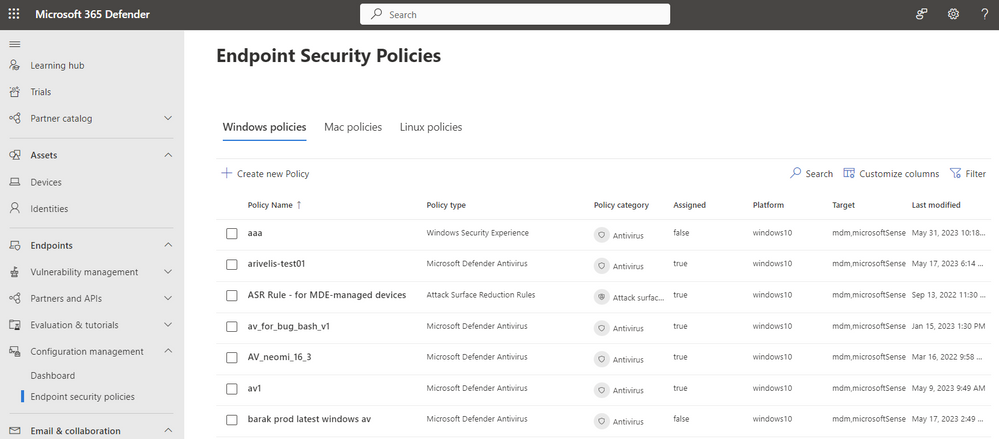The height and width of the screenshot is (439, 999).
Task: Click the Configuration management icon
Action: (15, 351)
